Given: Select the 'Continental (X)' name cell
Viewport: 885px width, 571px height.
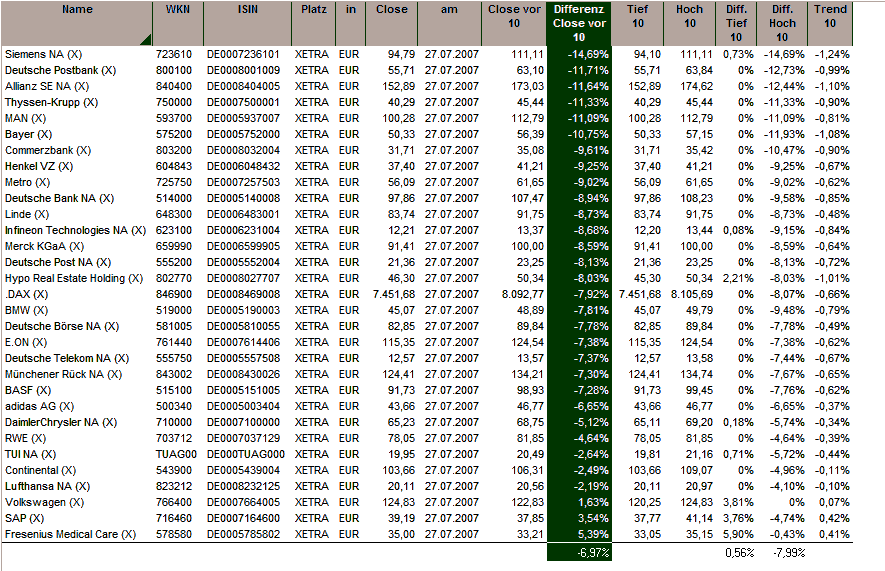Looking at the screenshot, I should click(x=40, y=470).
